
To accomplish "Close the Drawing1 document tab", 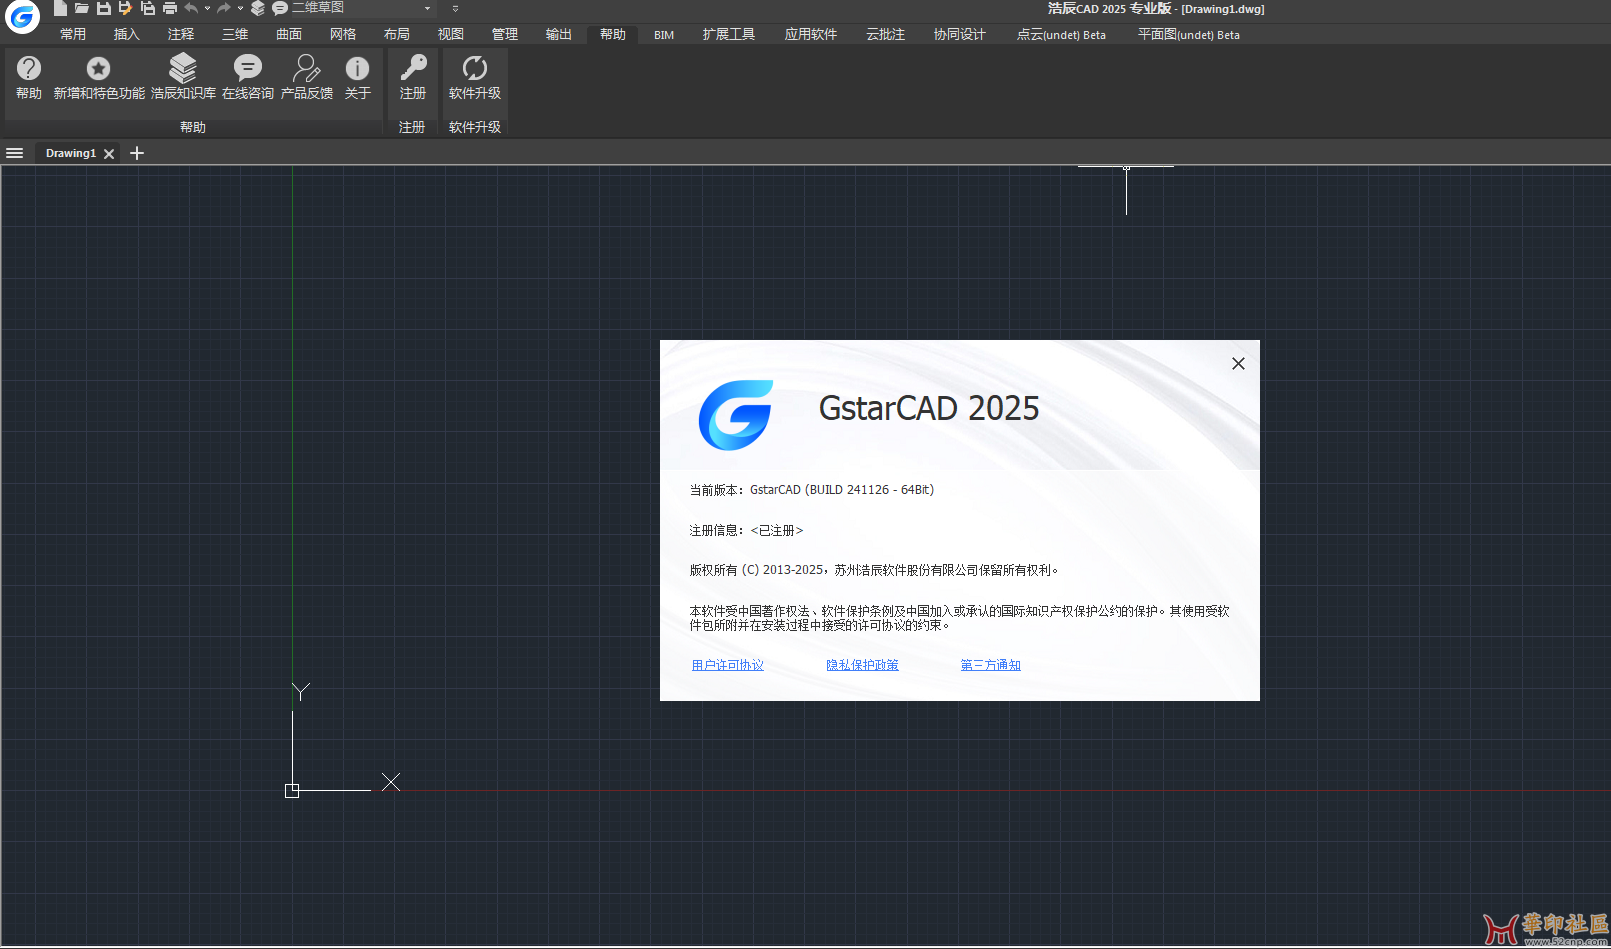I will click(109, 154).
